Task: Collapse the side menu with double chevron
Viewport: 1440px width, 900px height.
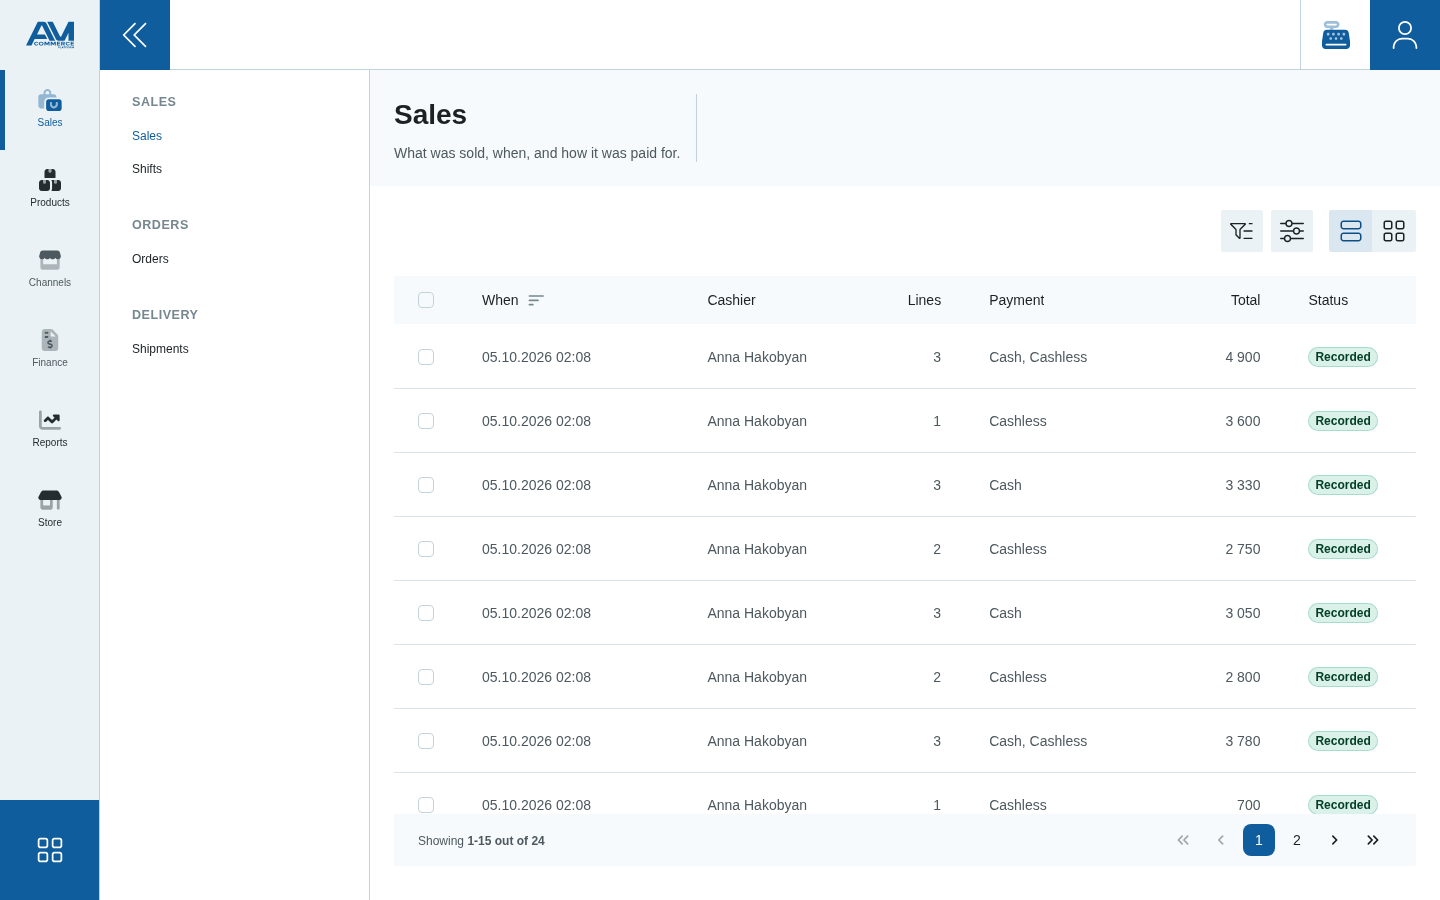Action: pyautogui.click(x=135, y=35)
